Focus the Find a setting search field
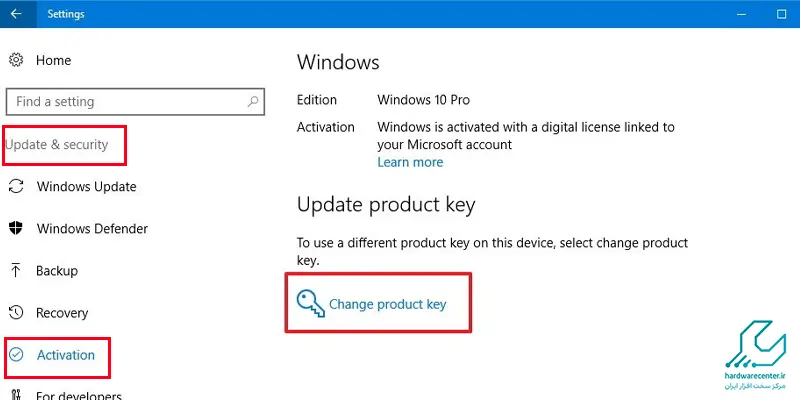The height and width of the screenshot is (400, 800). click(x=135, y=102)
